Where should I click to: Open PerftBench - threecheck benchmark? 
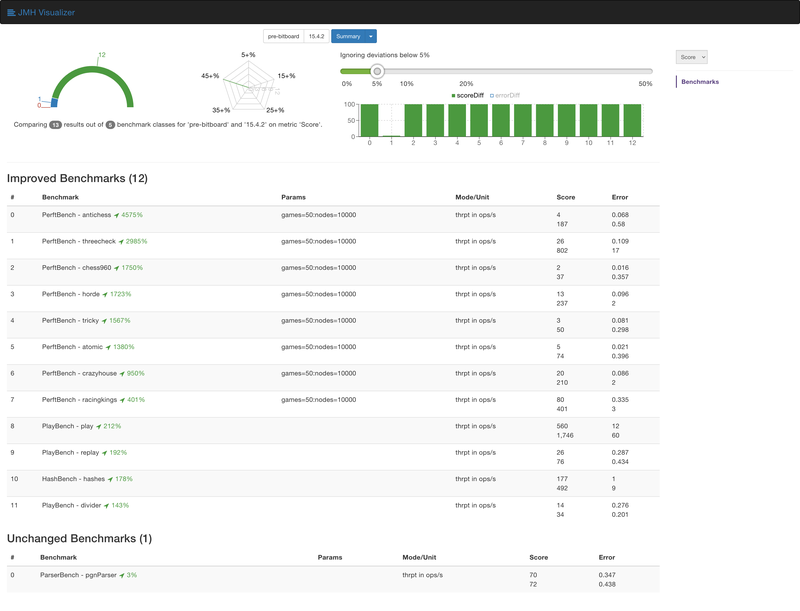click(79, 242)
